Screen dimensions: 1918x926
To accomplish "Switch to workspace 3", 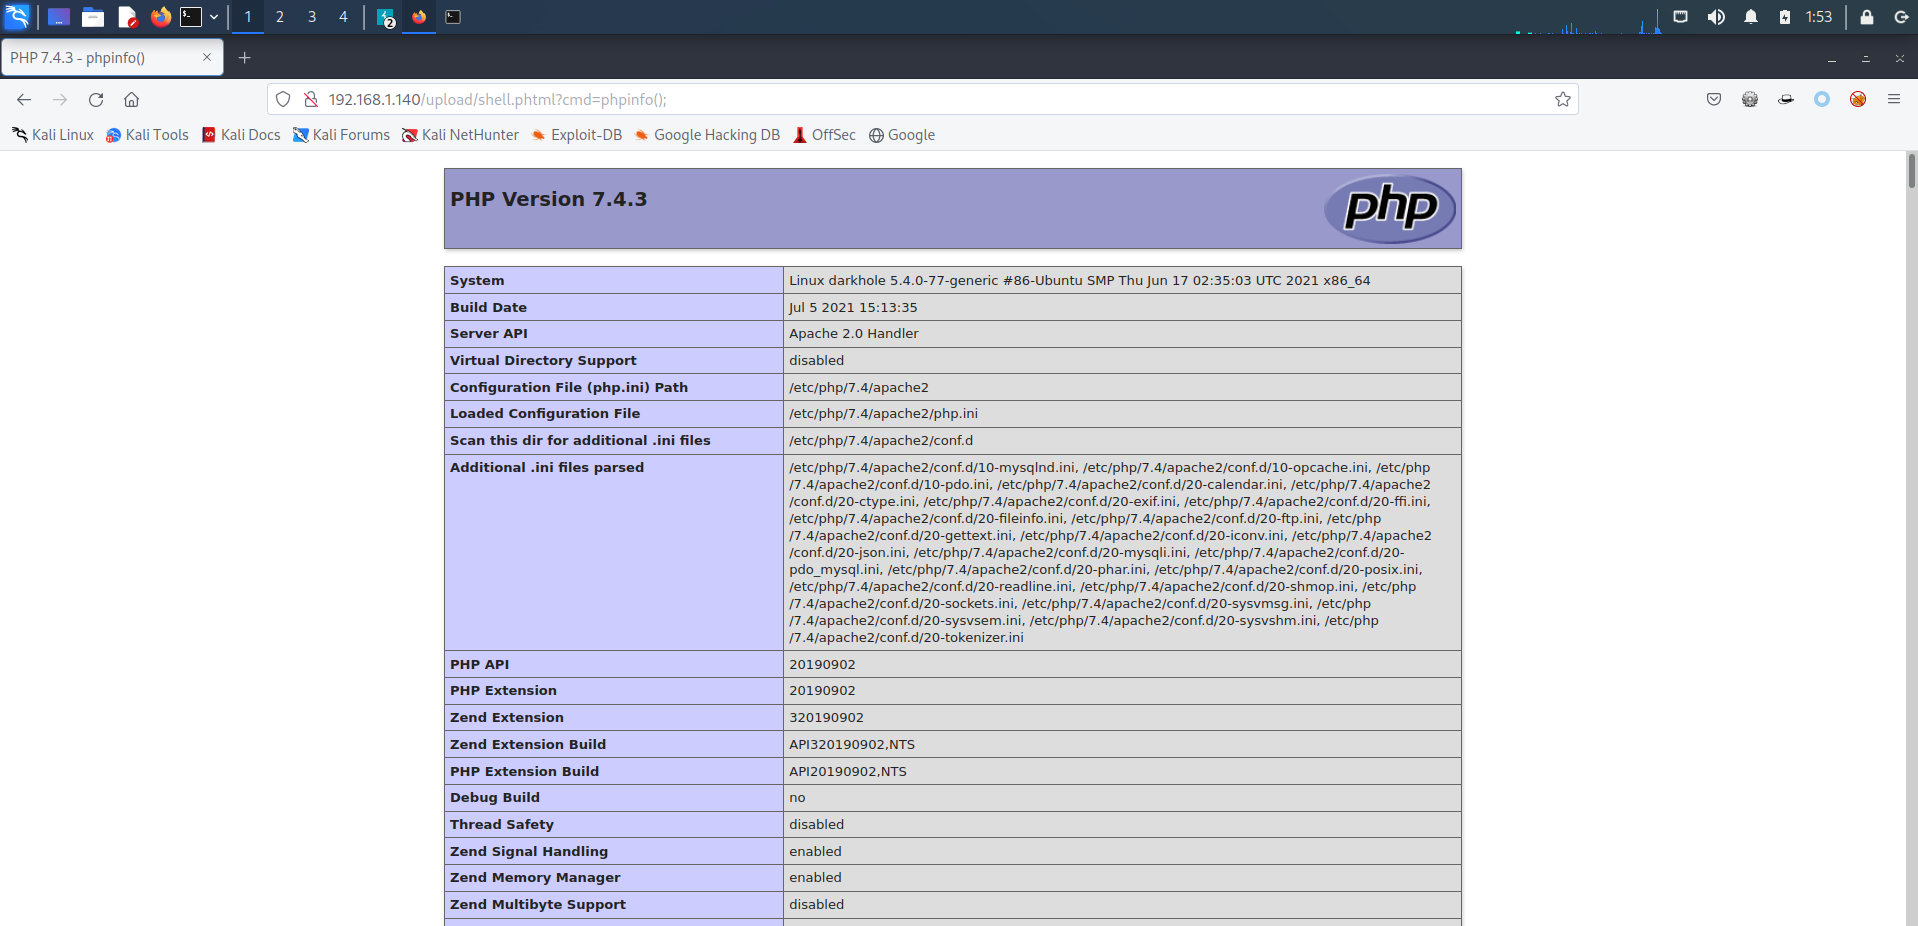I will [x=312, y=17].
